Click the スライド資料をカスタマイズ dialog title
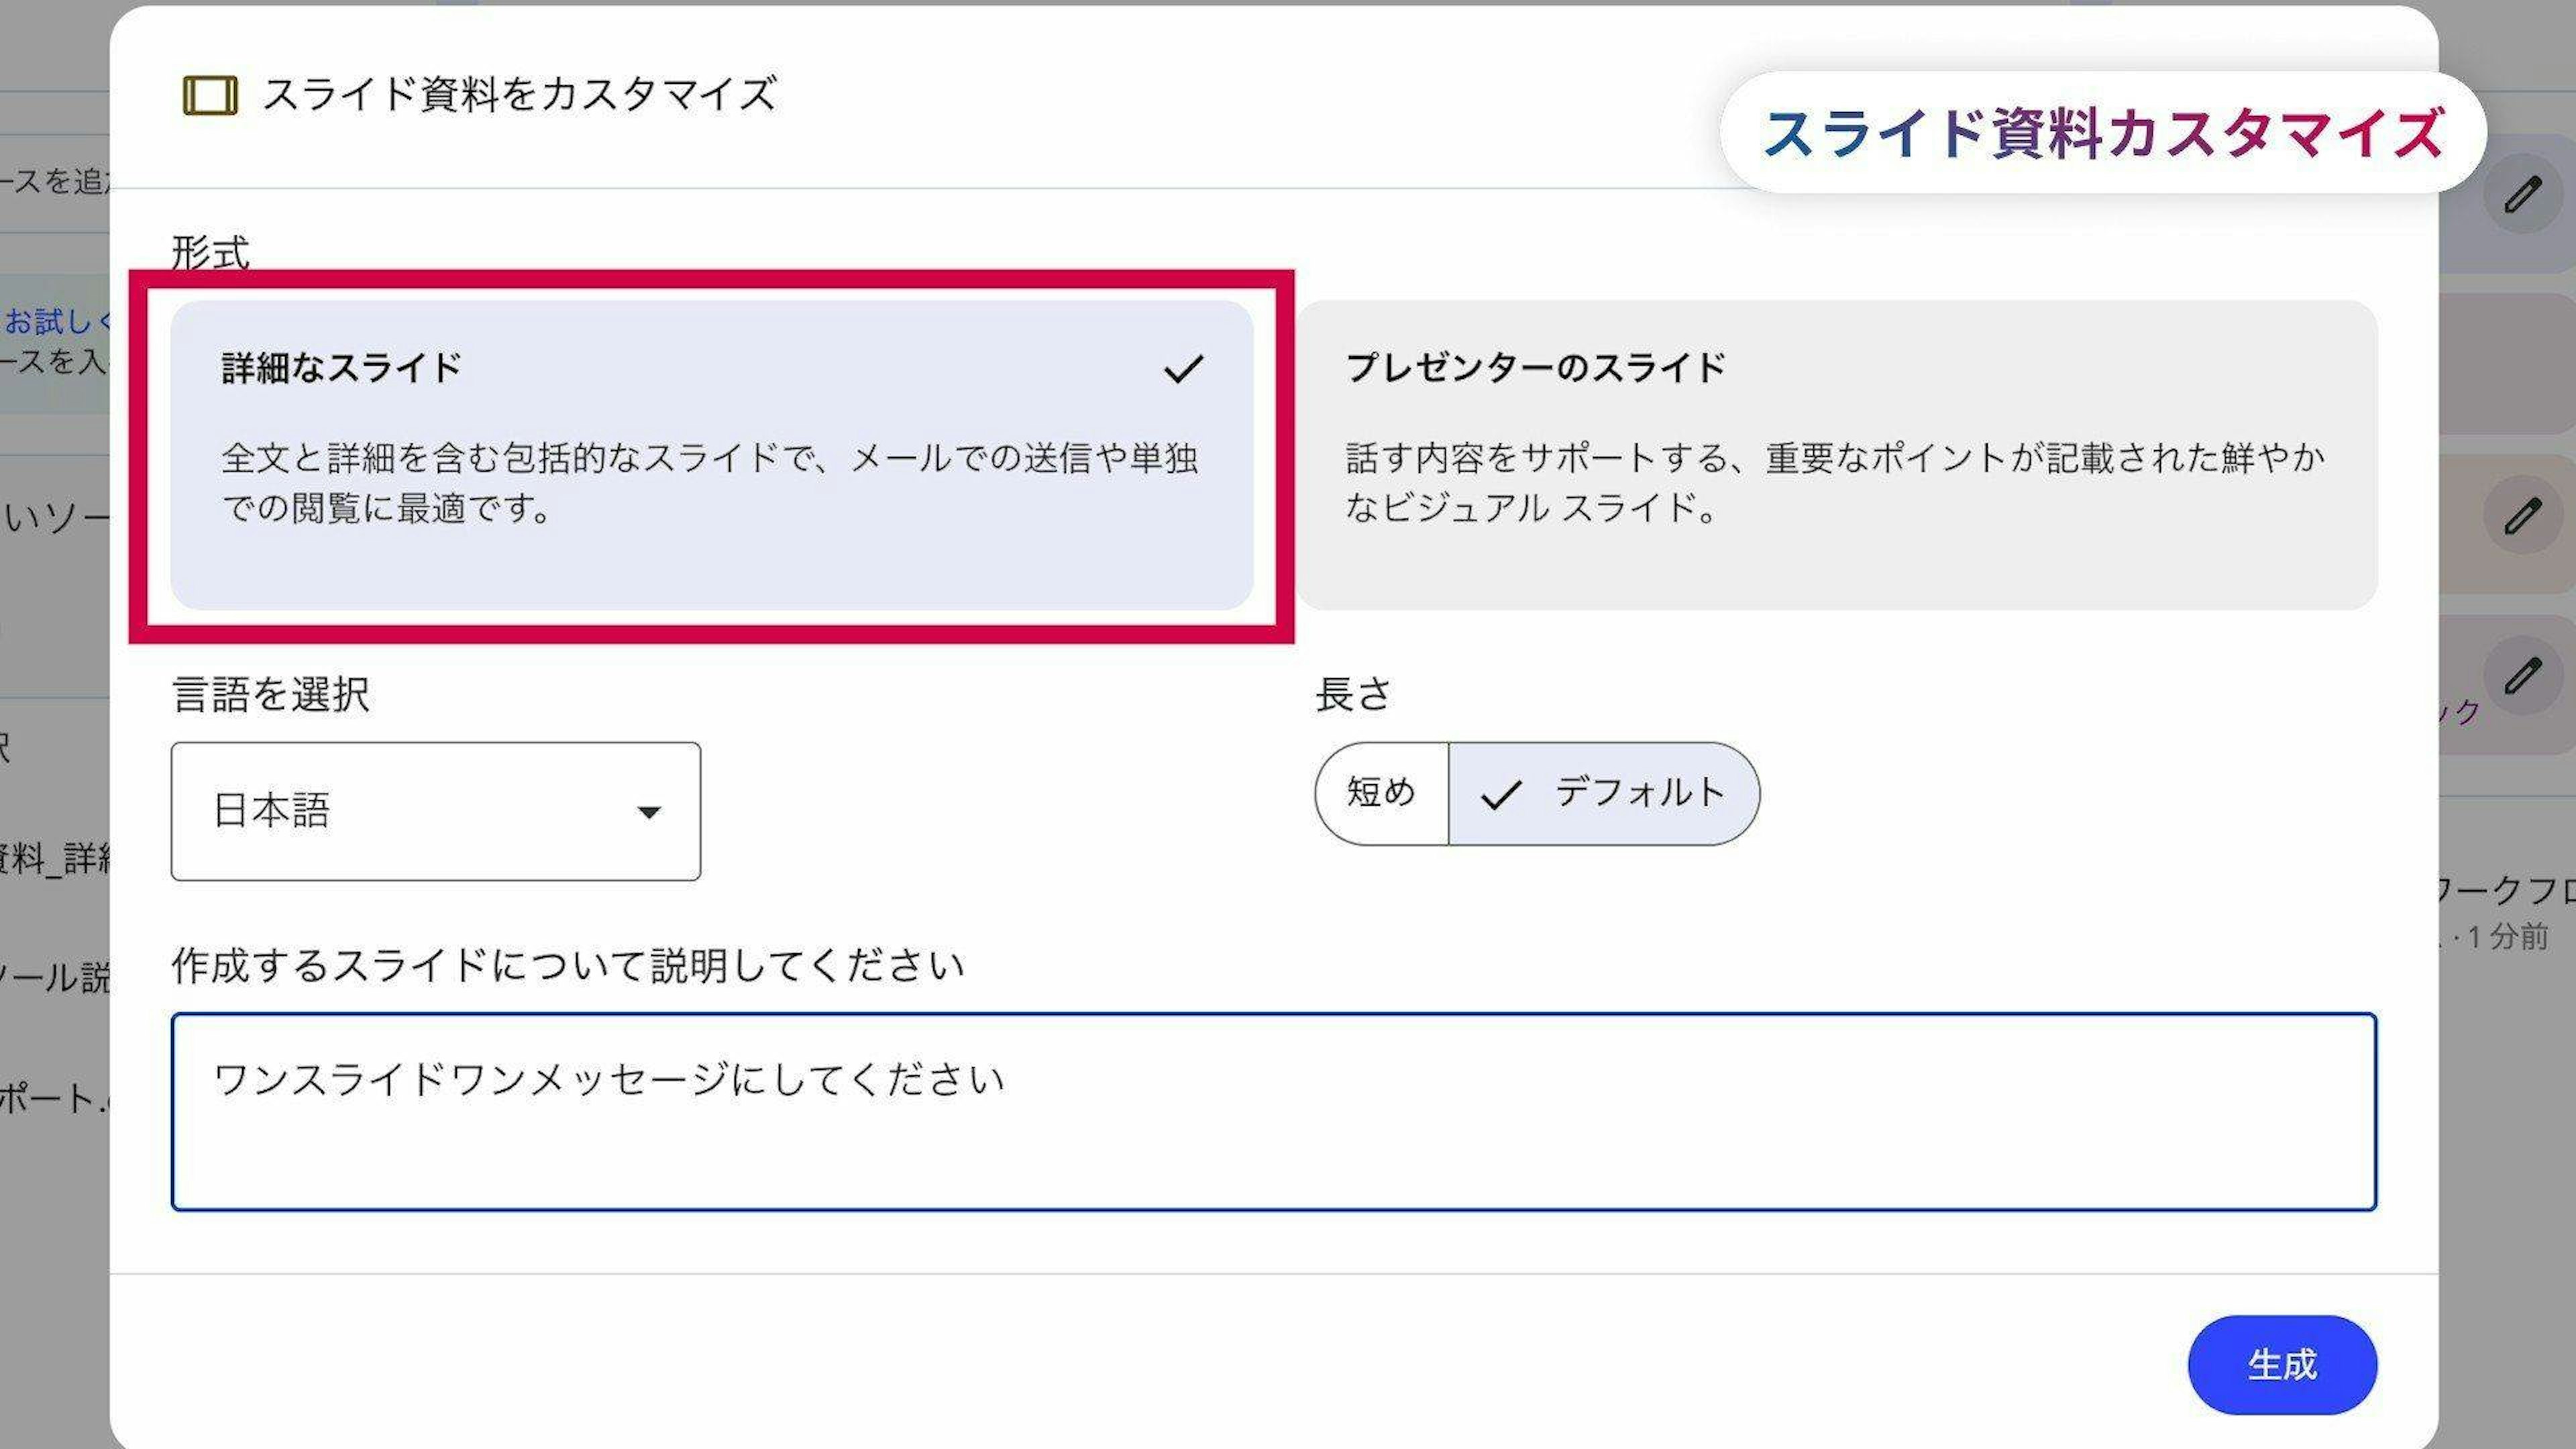This screenshot has height=1449, width=2576. (x=519, y=95)
